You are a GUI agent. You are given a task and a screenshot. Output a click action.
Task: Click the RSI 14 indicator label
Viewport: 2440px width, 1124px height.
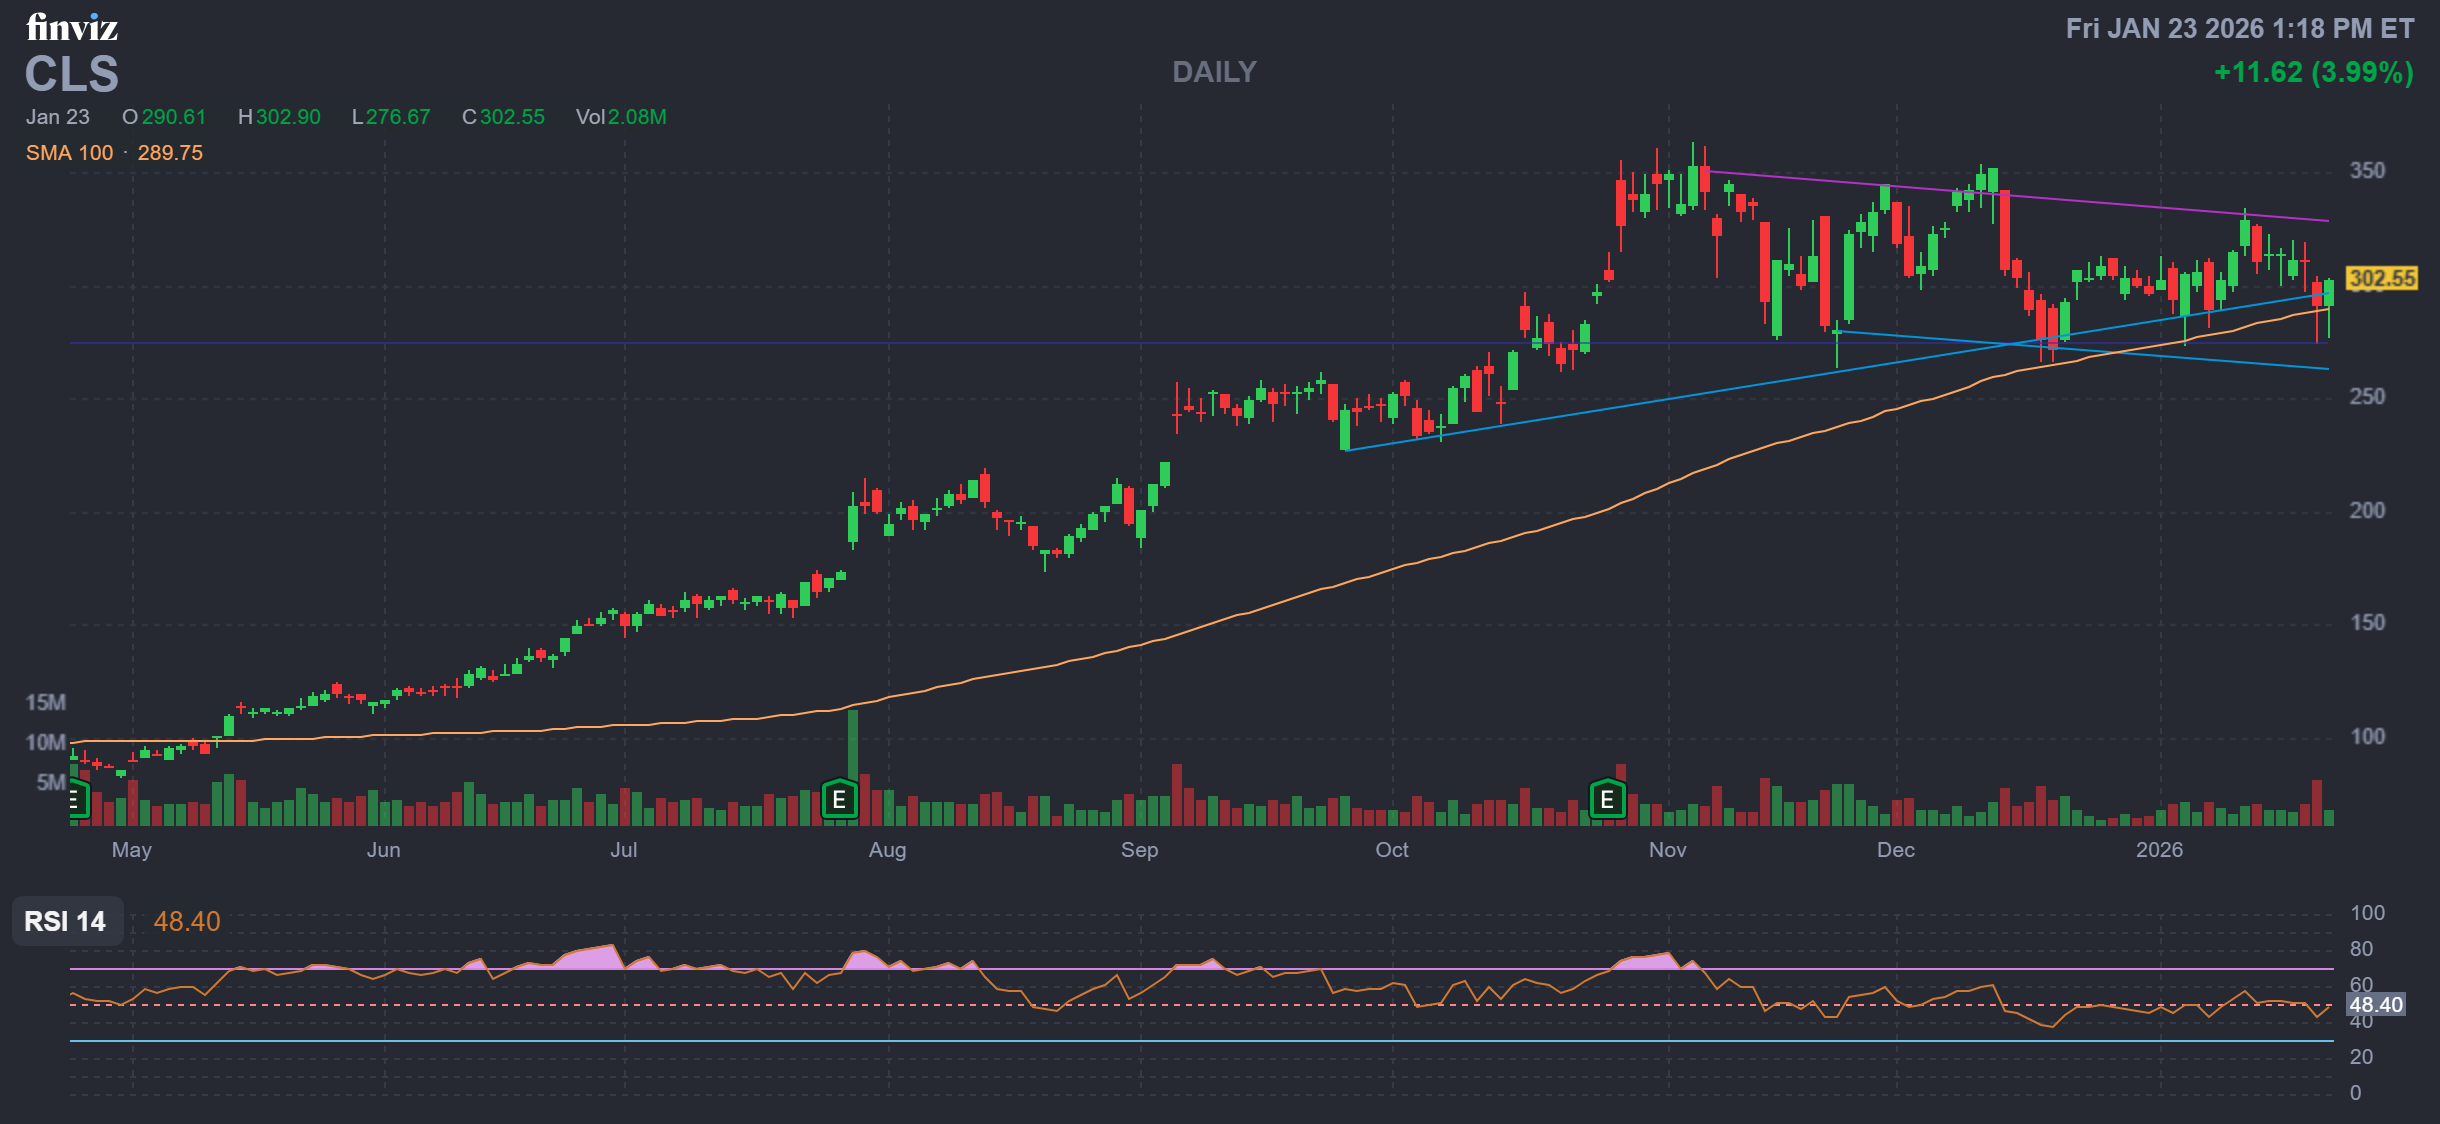pos(66,921)
